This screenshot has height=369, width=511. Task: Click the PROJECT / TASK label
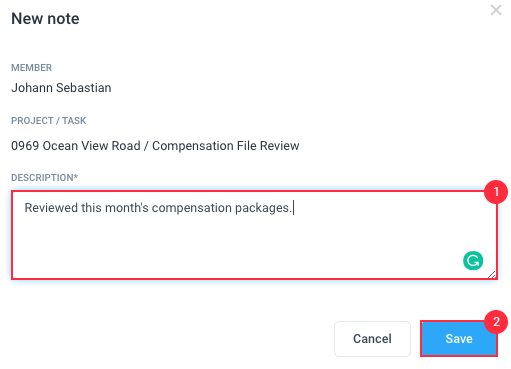pos(49,121)
